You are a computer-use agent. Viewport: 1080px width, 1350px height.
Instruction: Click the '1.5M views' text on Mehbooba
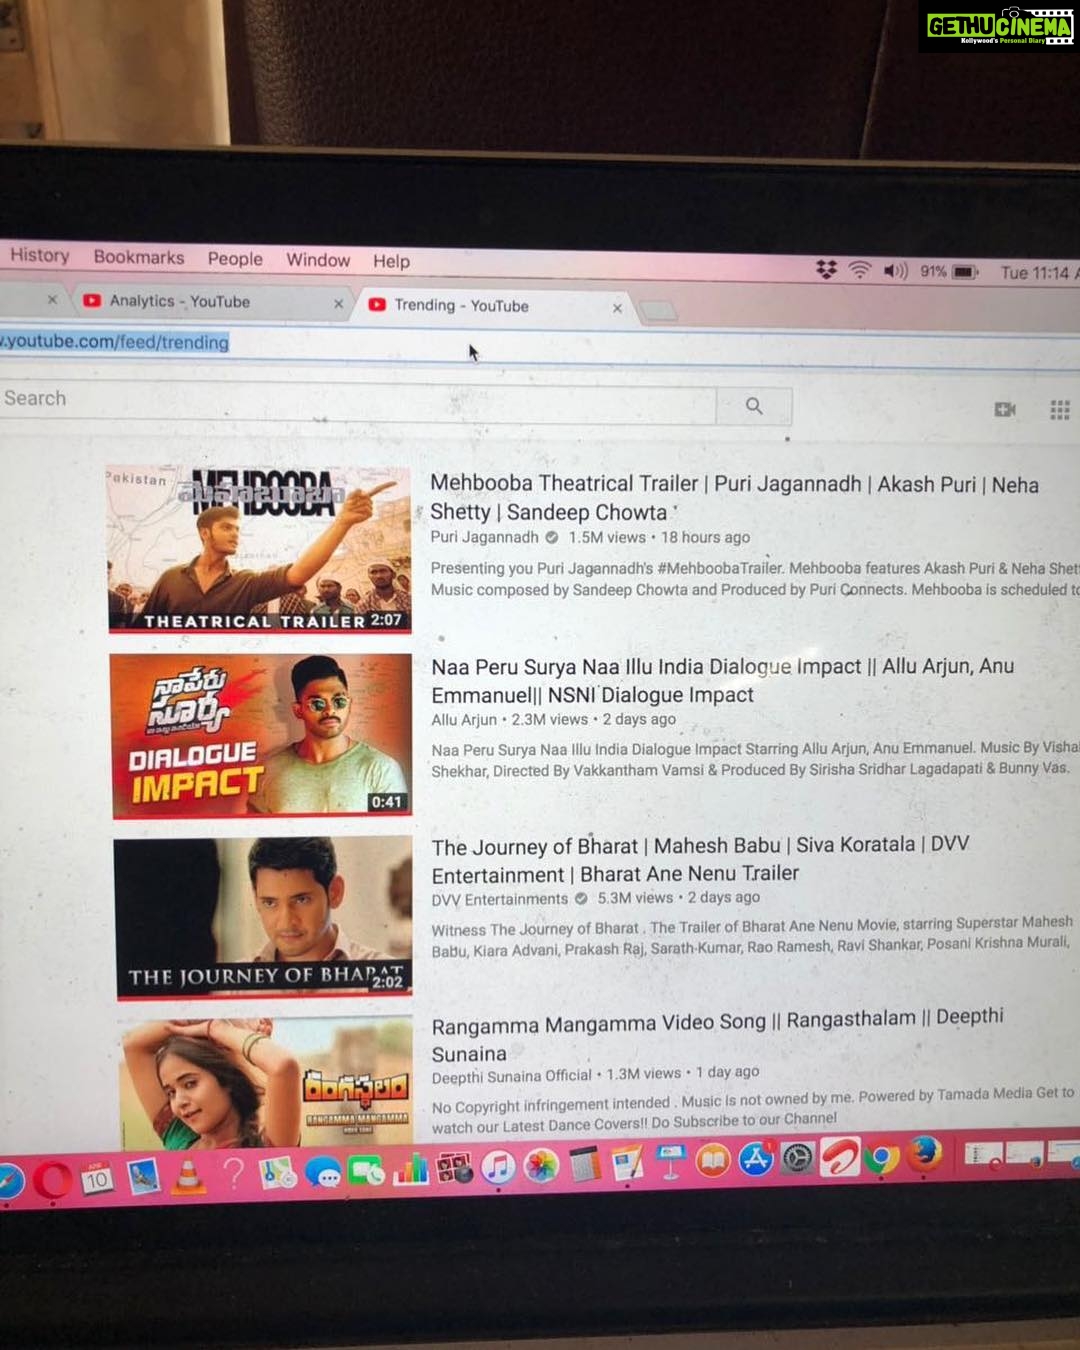[x=607, y=537]
